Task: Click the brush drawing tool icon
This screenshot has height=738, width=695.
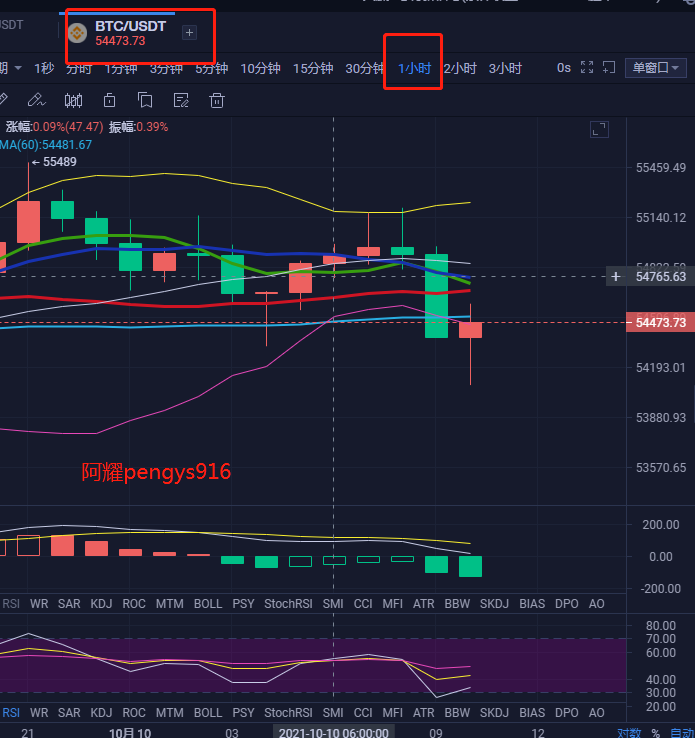Action: coord(36,100)
